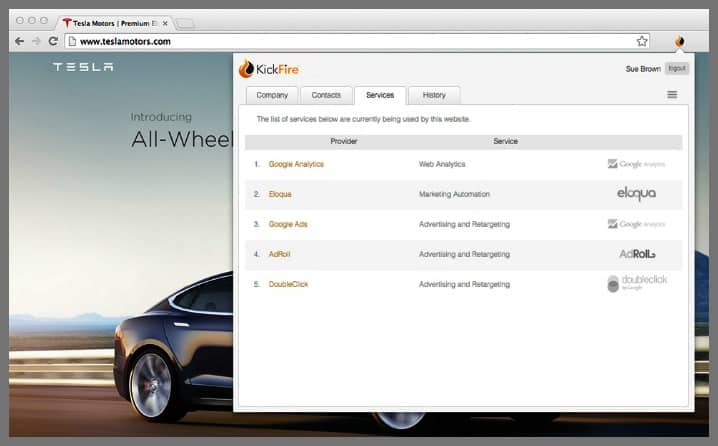Click the DoubleClick provider link

pos(288,284)
